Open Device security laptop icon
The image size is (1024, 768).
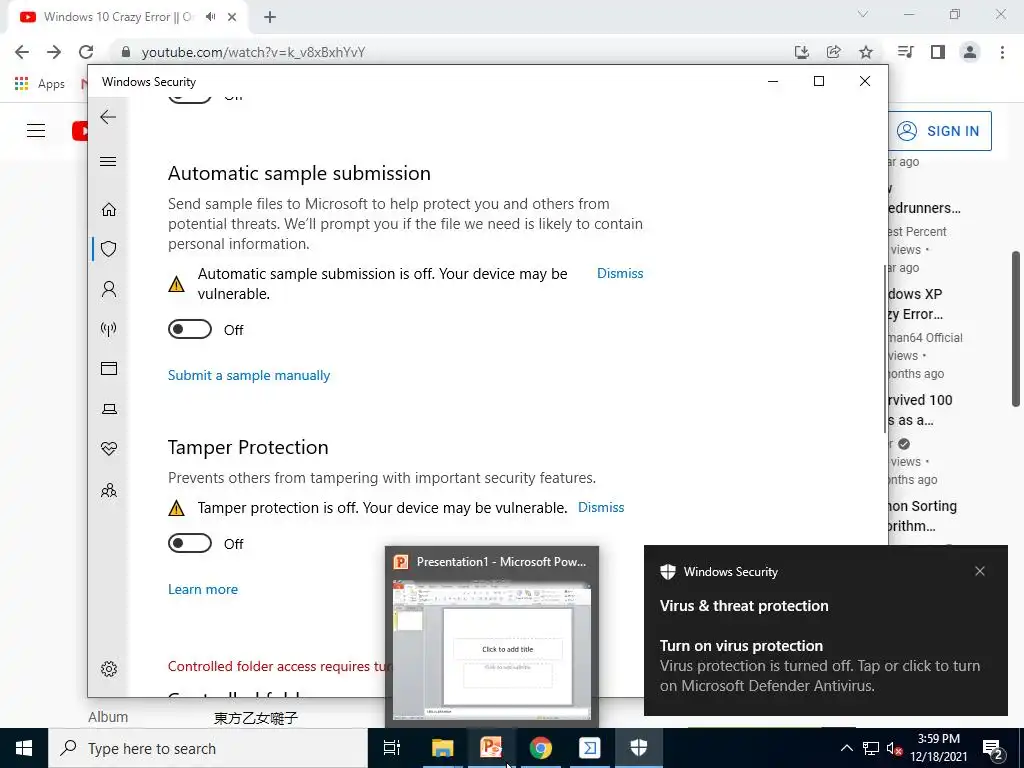(108, 409)
